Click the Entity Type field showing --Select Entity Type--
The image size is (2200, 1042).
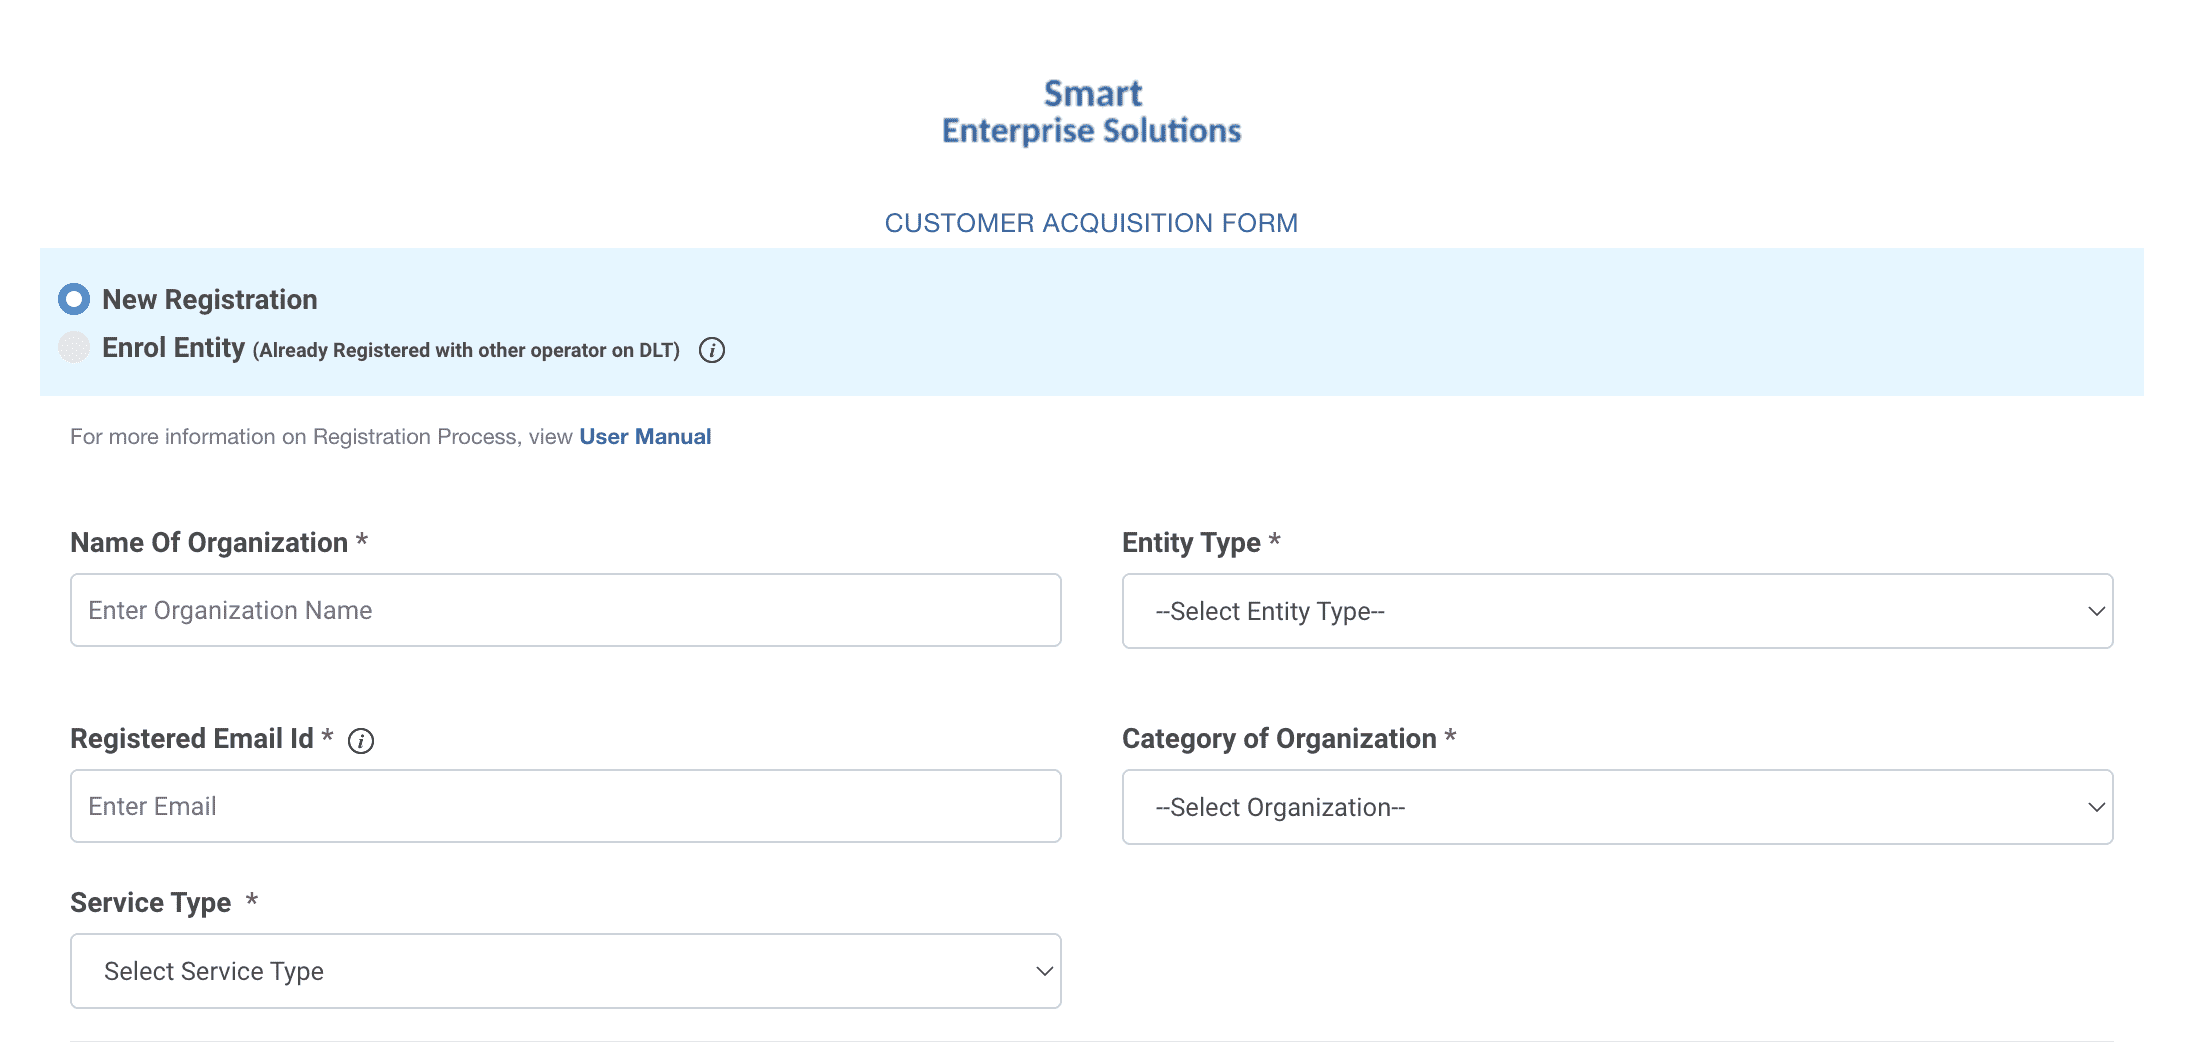(x=1617, y=610)
